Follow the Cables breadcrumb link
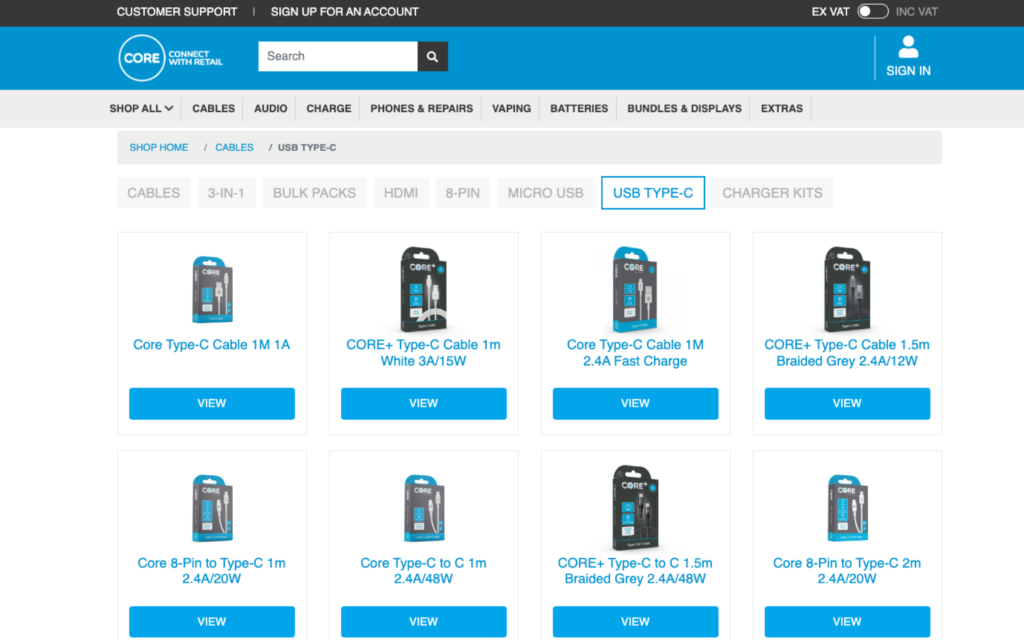The height and width of the screenshot is (640, 1024). [x=234, y=148]
